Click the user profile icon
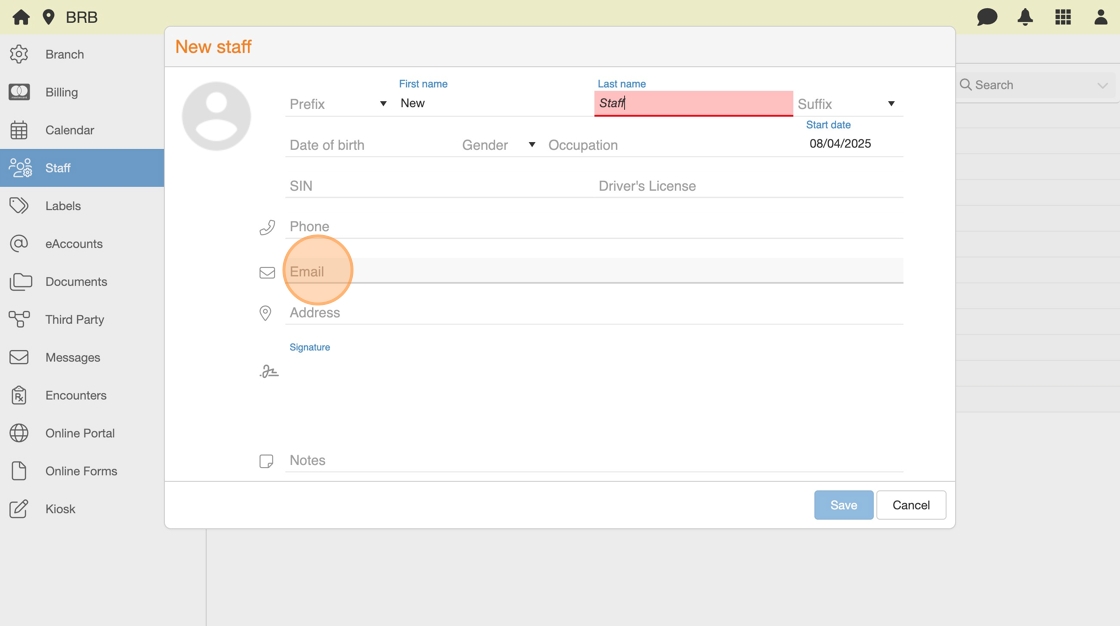1120x626 pixels. pos(1100,17)
